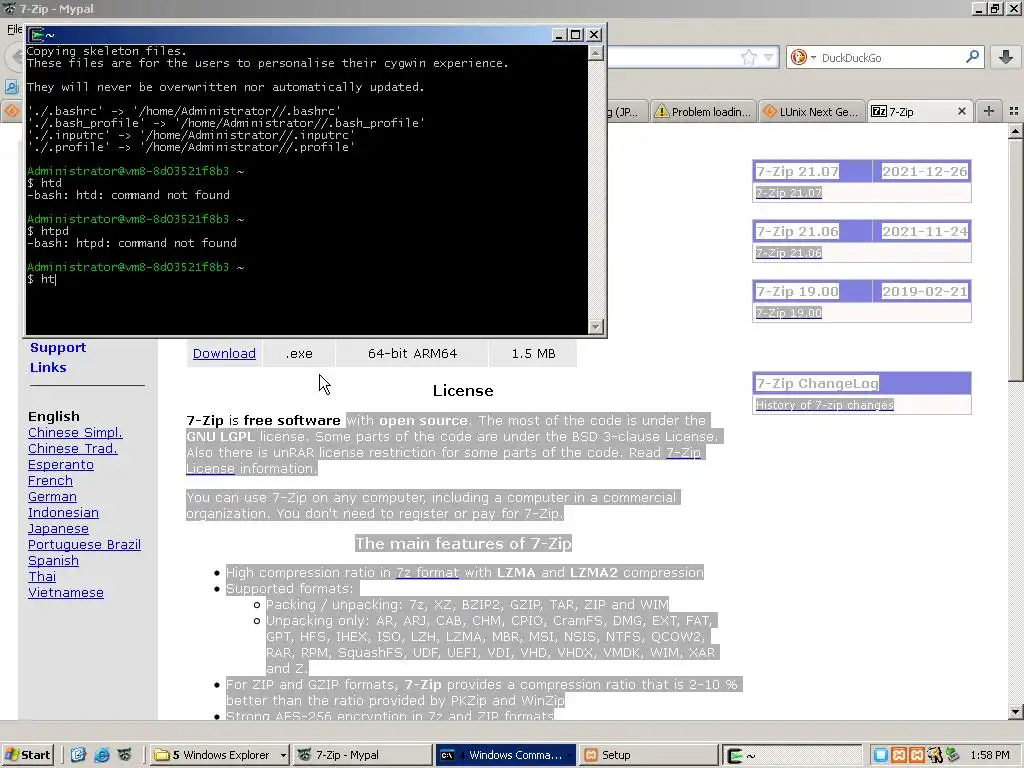Click first quick launch desktop icon
Image resolution: width=1024 pixels, height=768 pixels.
click(78, 755)
